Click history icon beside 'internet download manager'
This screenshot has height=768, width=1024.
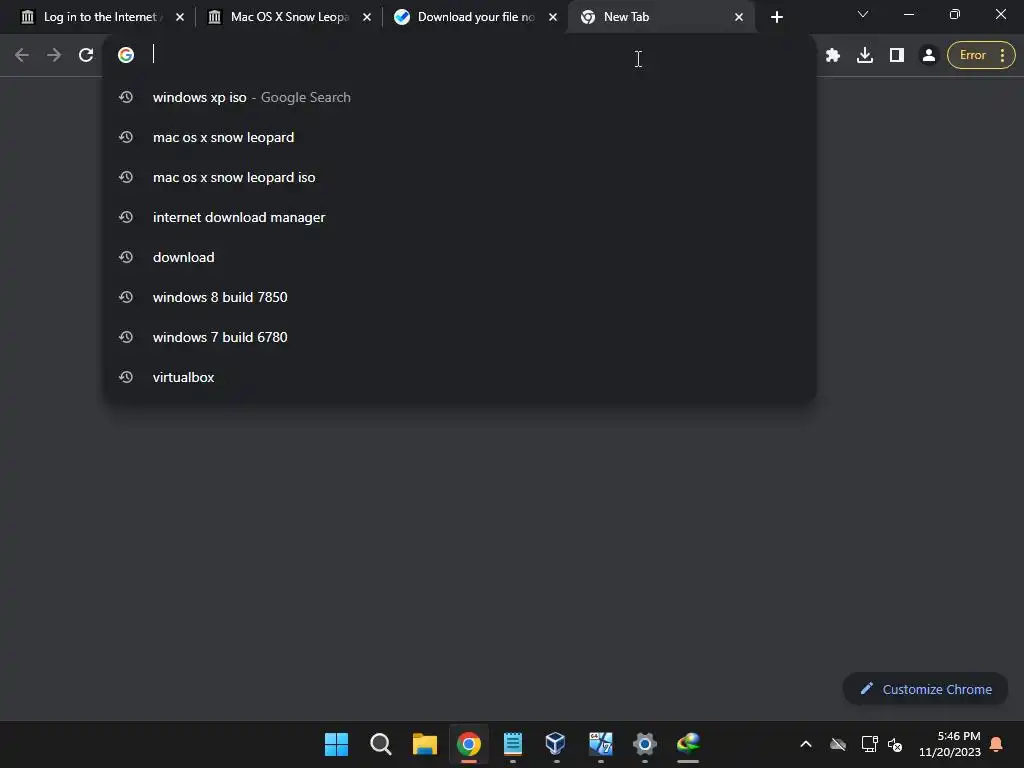tap(126, 217)
